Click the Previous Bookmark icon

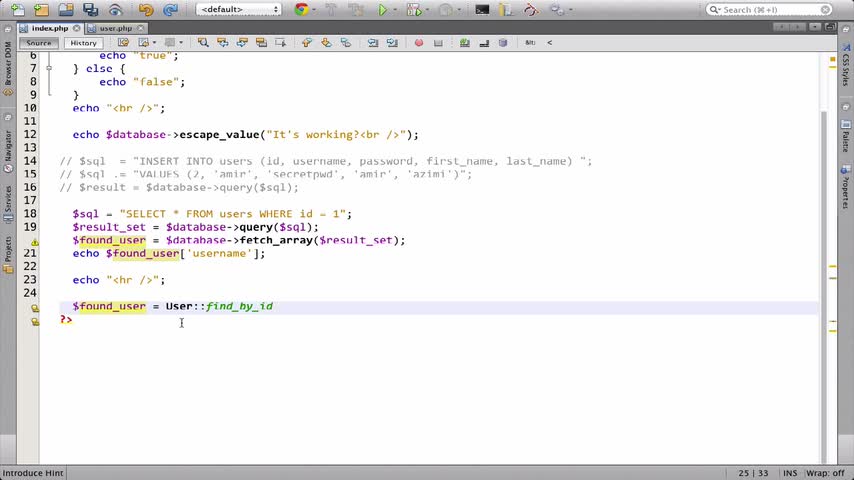pos(307,42)
